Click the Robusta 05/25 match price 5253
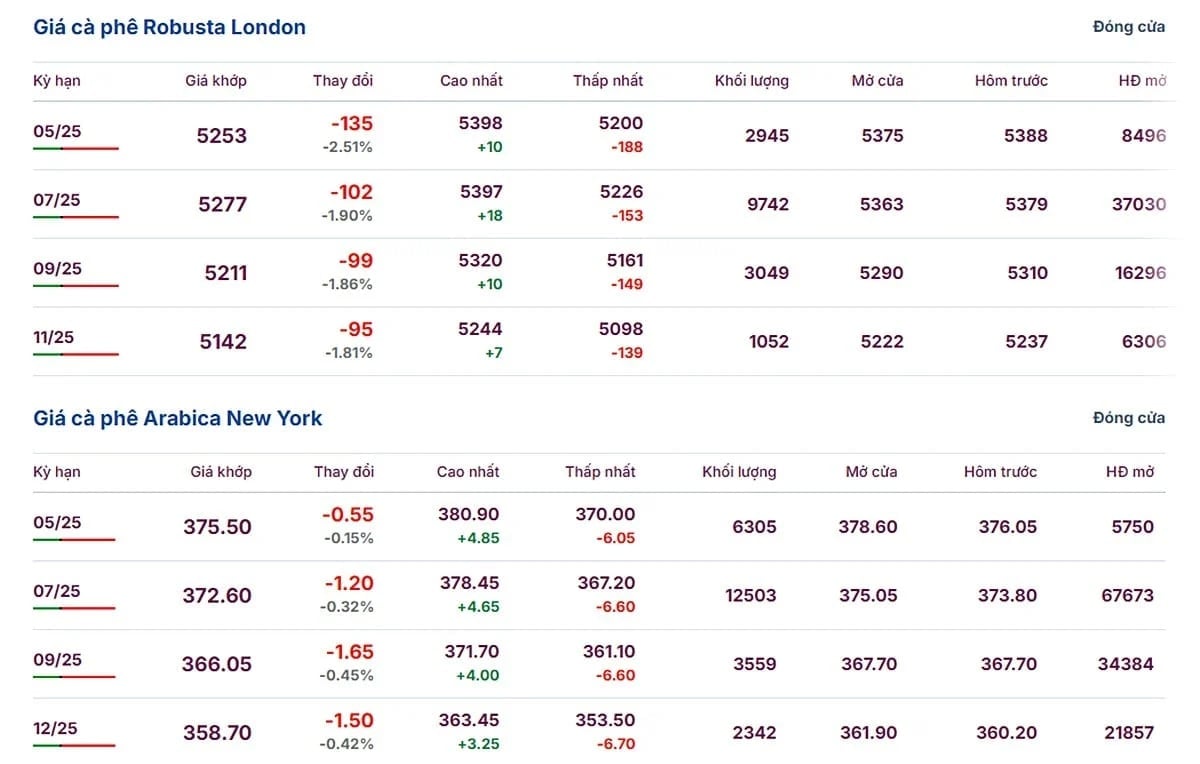This screenshot has height=764, width=1200. tap(222, 136)
